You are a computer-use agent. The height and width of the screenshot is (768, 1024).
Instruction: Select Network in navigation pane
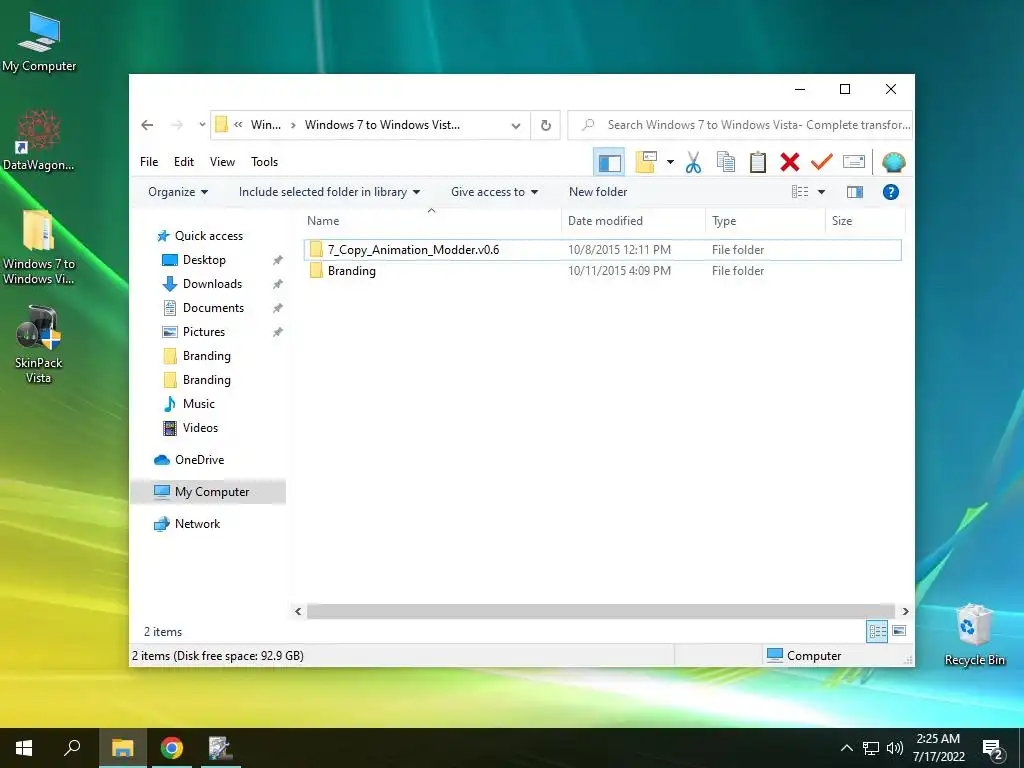click(197, 524)
